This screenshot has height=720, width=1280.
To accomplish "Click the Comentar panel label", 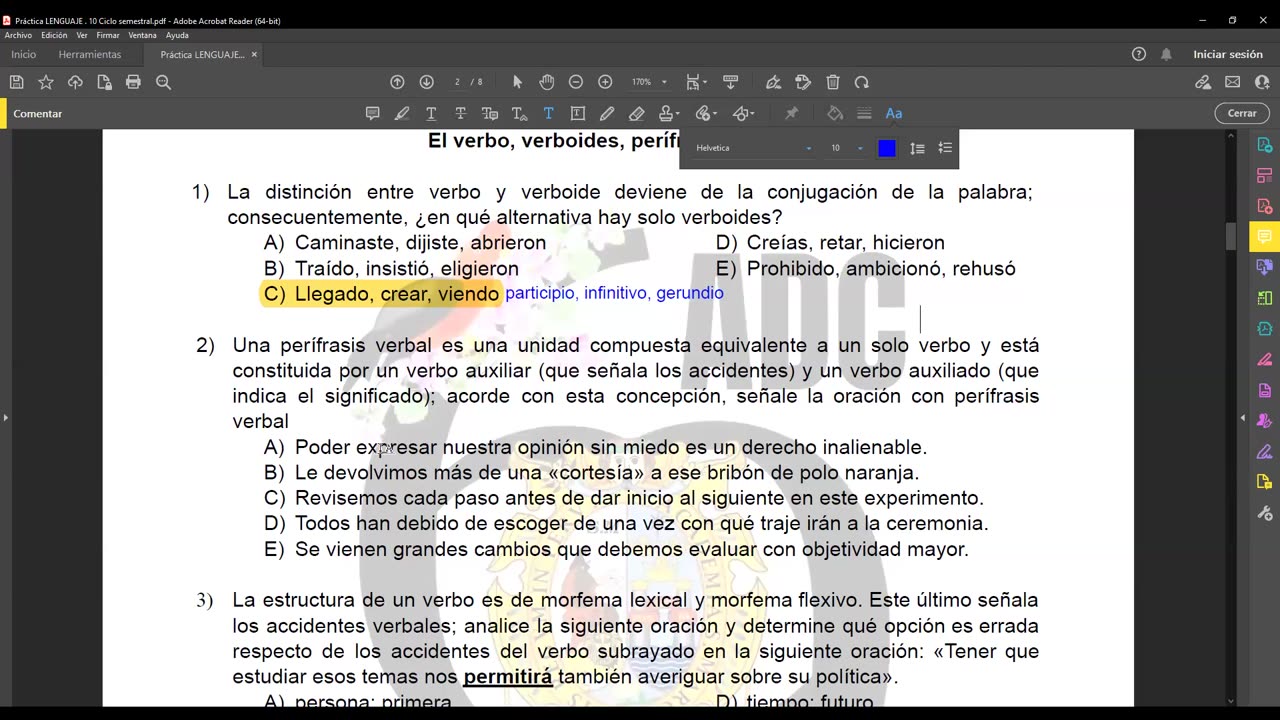I will click(x=38, y=113).
